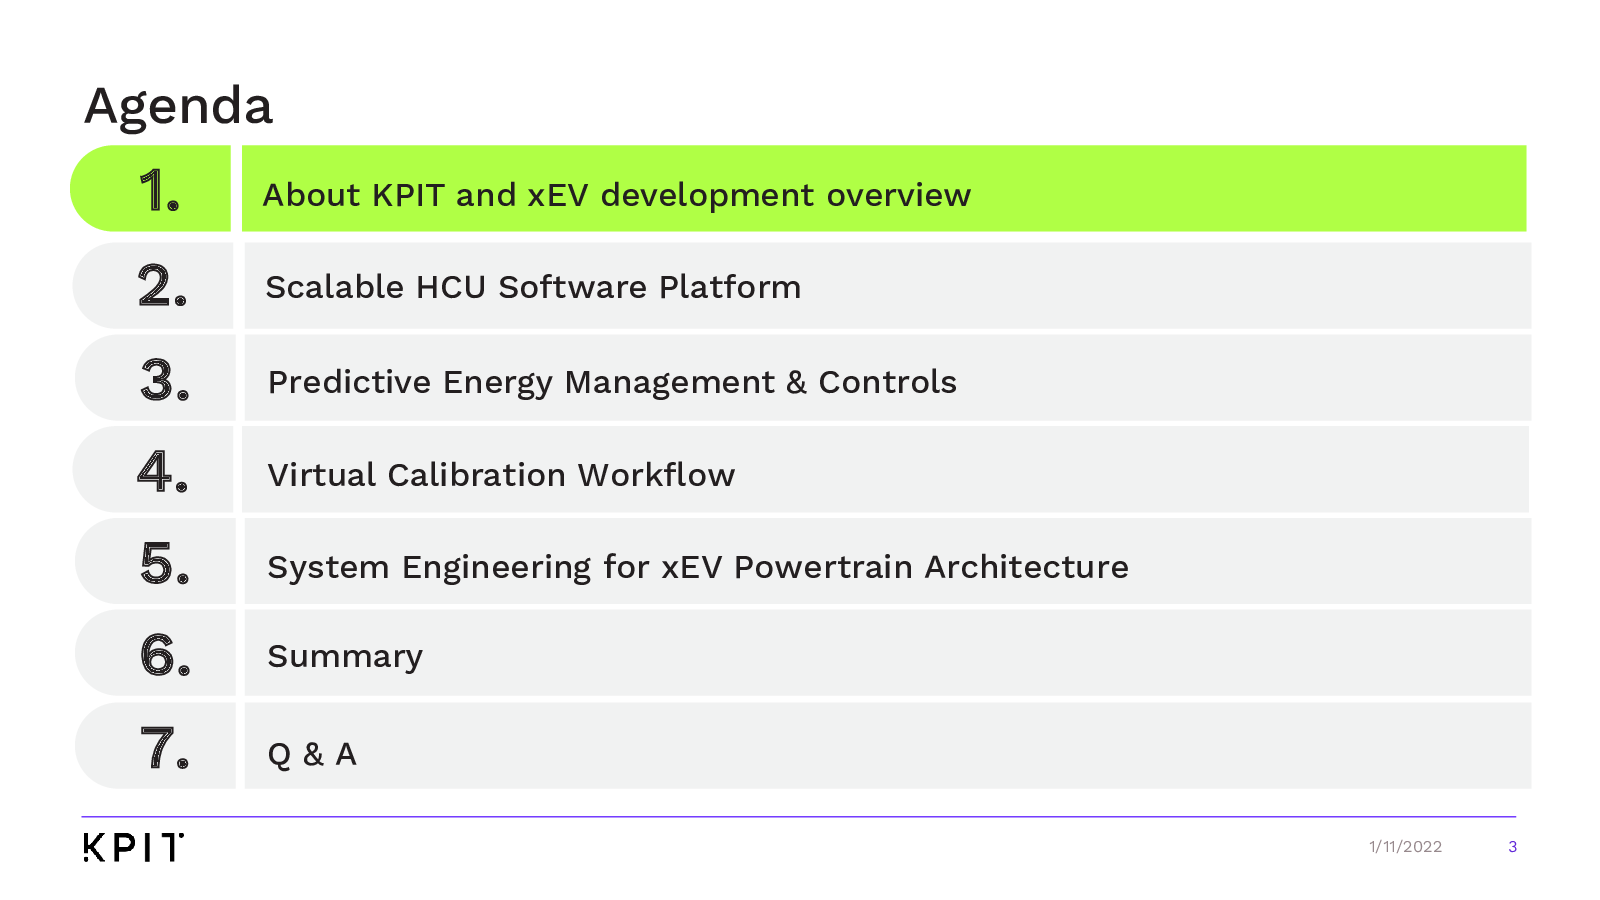Viewport: 1600px width, 900px height.
Task: Click the date 1/11/2022 in footer
Action: coord(1405,847)
